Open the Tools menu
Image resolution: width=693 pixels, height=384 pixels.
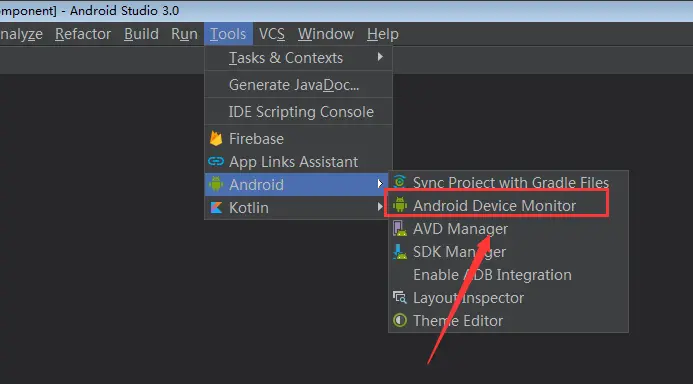(x=228, y=34)
